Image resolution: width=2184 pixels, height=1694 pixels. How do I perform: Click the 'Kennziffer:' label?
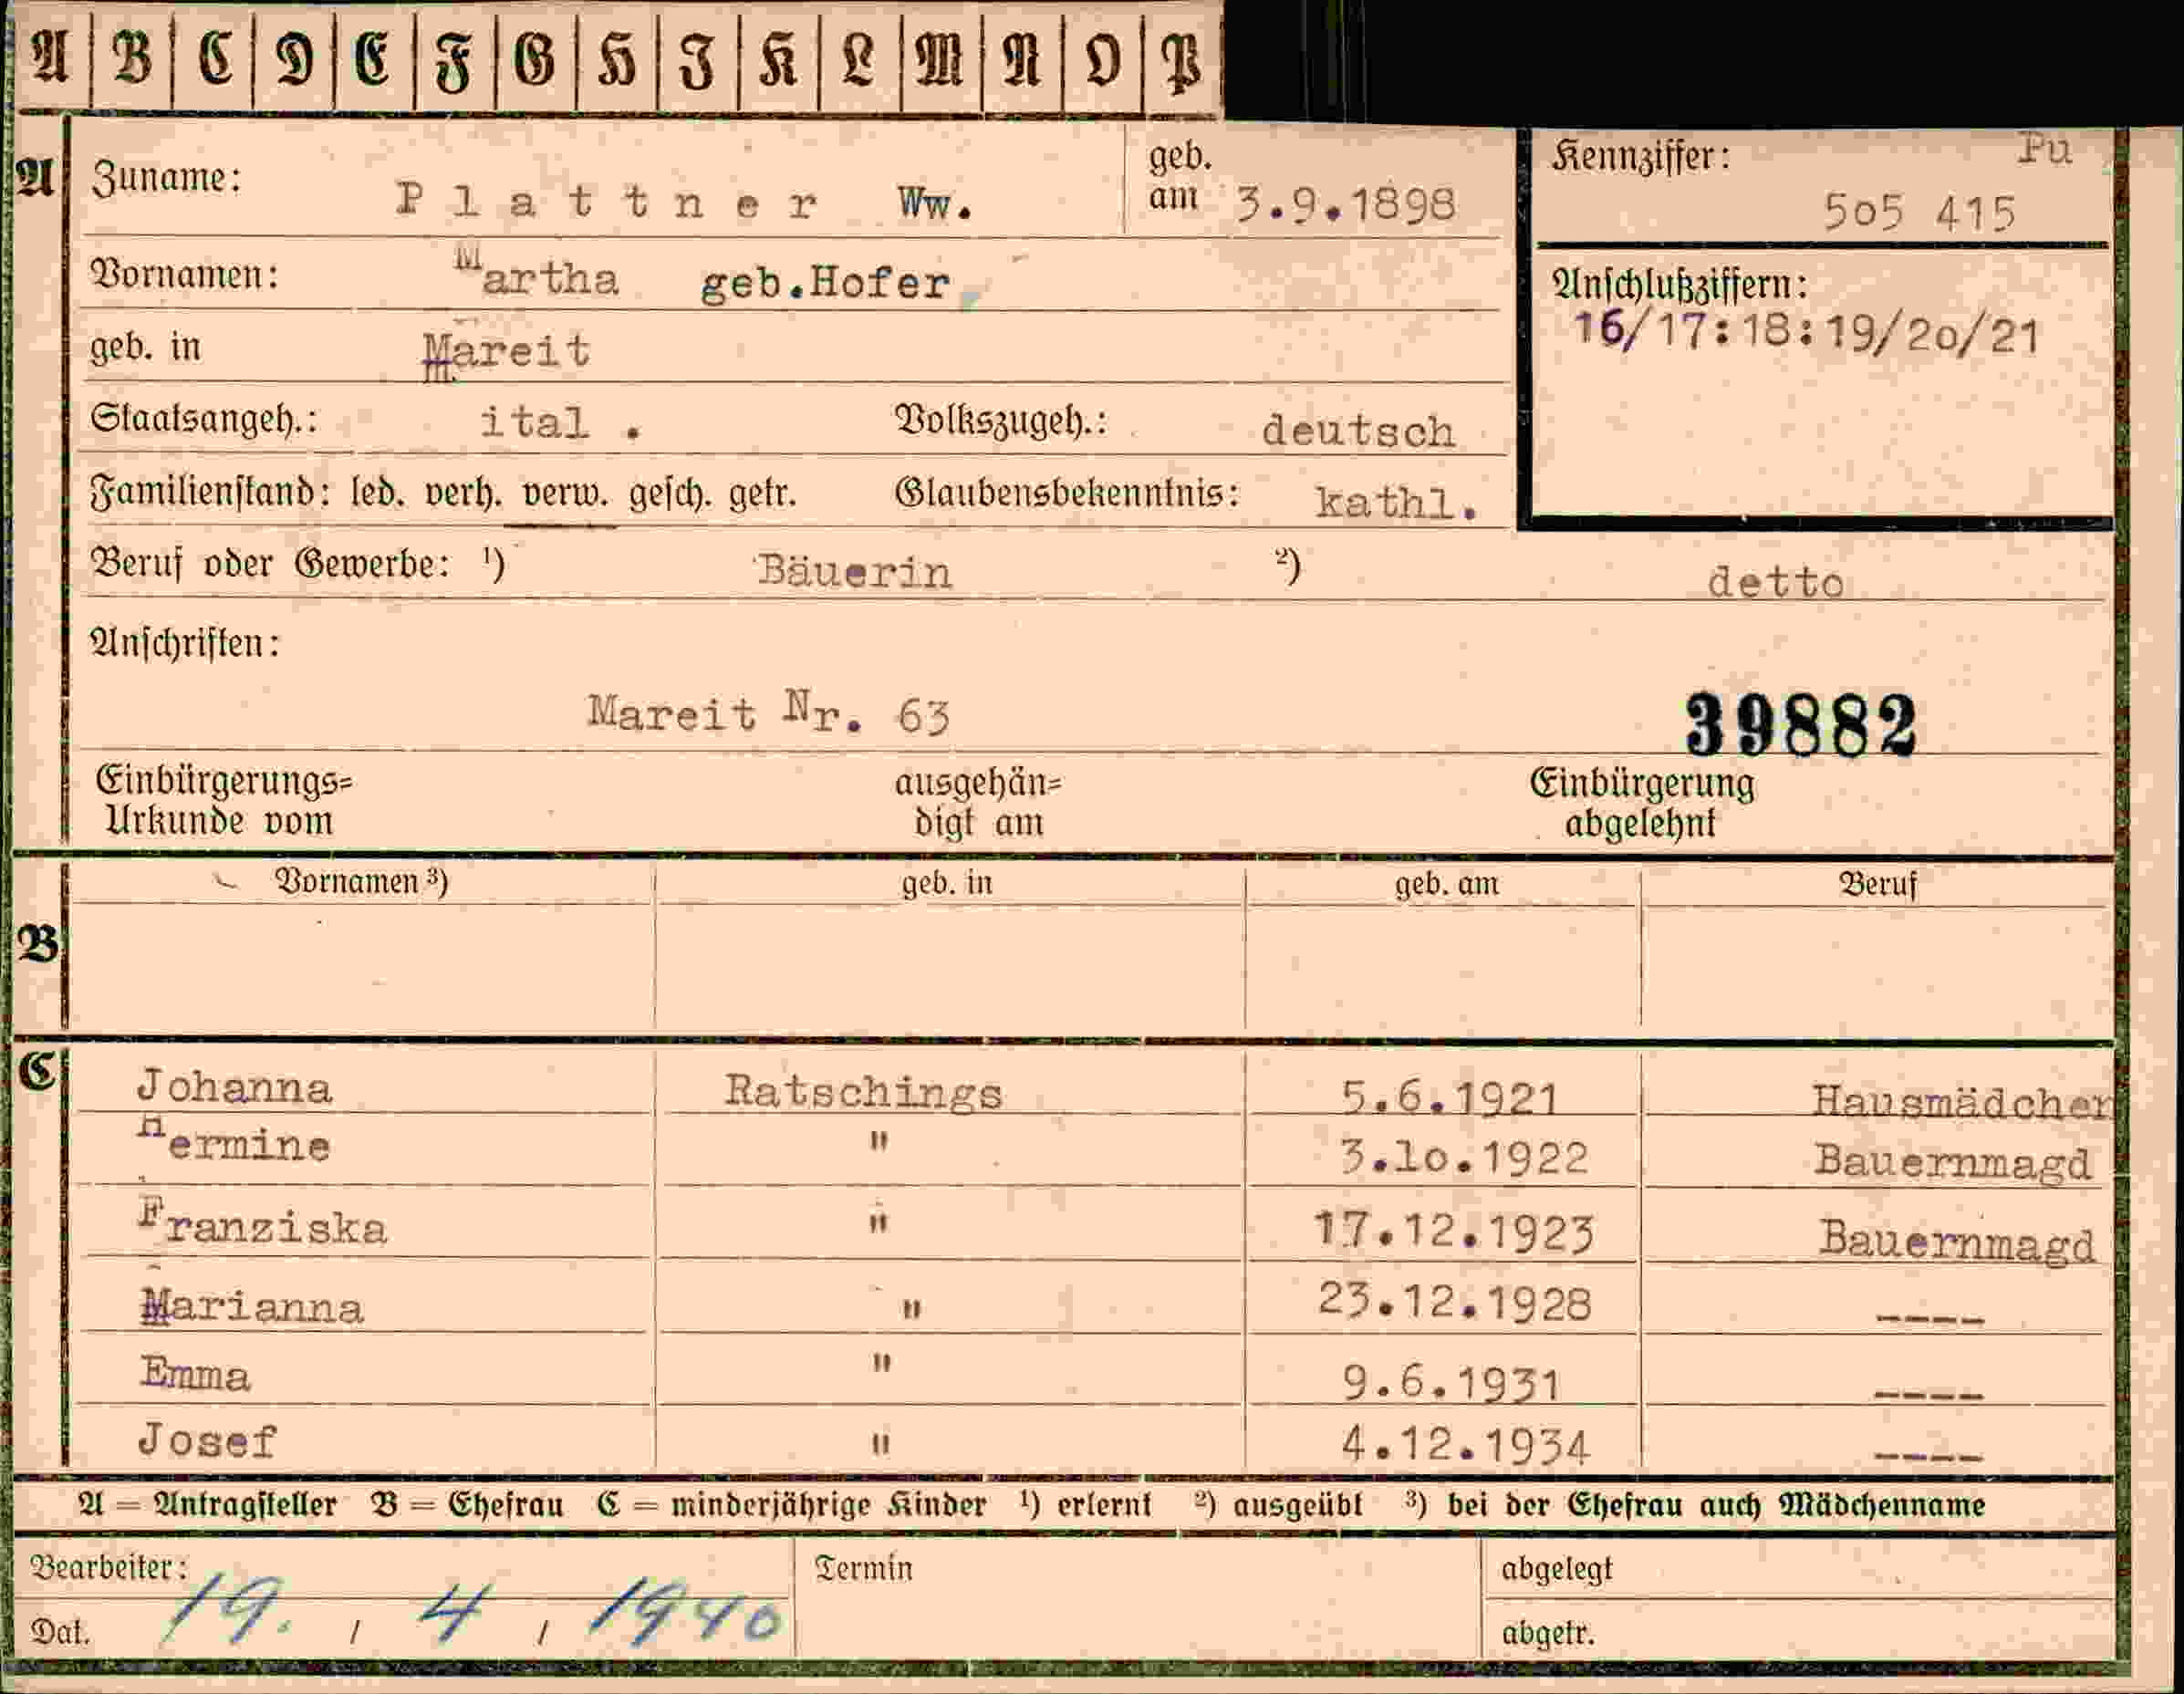[x=1641, y=157]
